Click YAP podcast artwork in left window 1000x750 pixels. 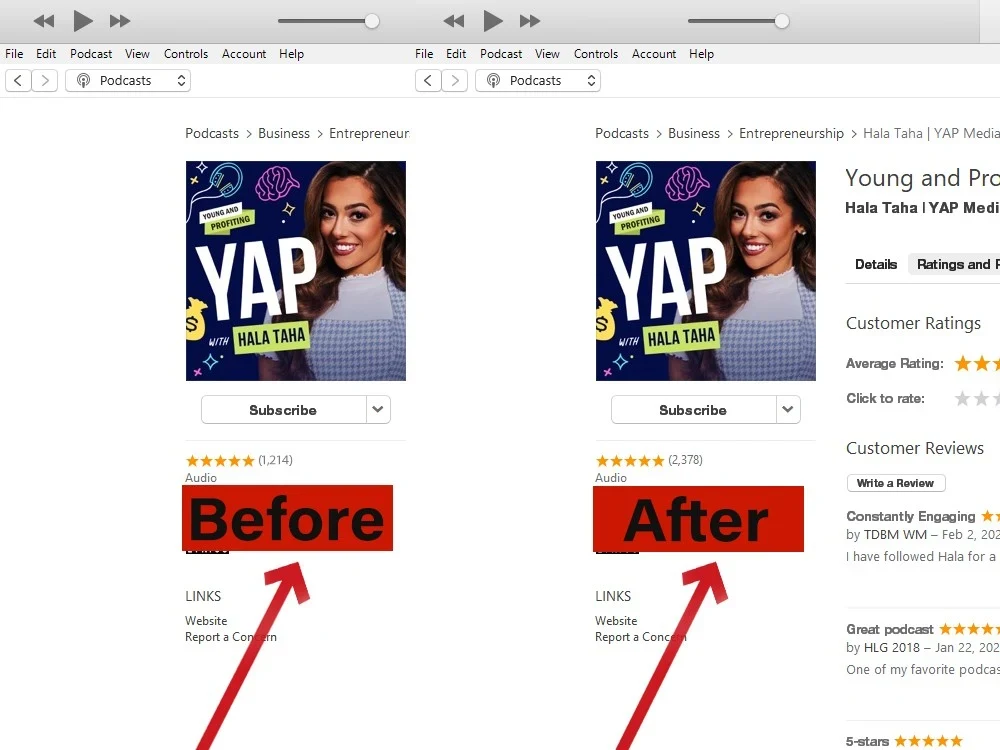296,271
